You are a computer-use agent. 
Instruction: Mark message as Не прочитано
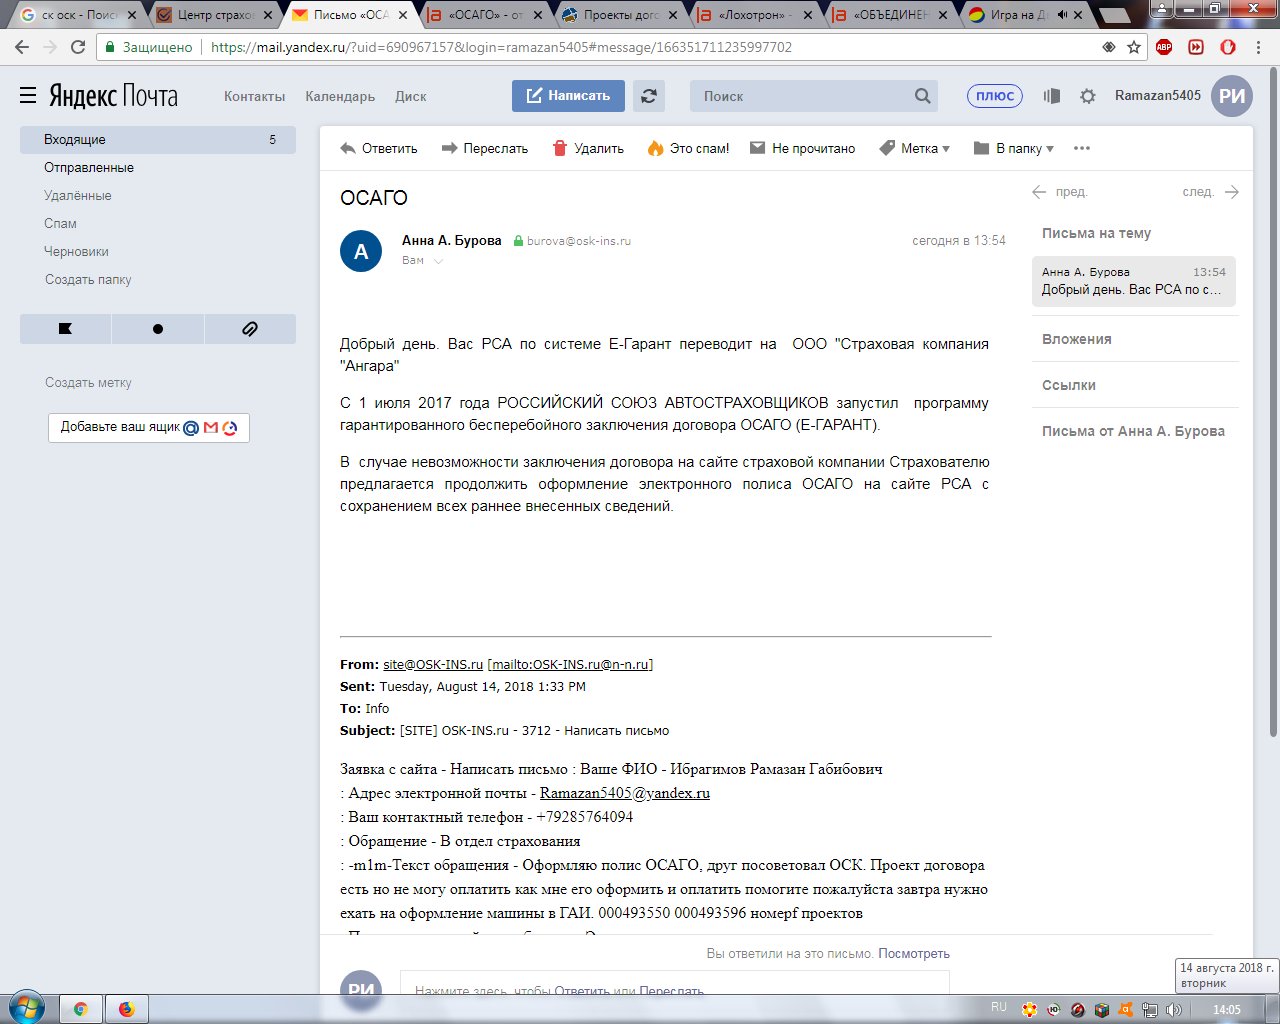[803, 148]
